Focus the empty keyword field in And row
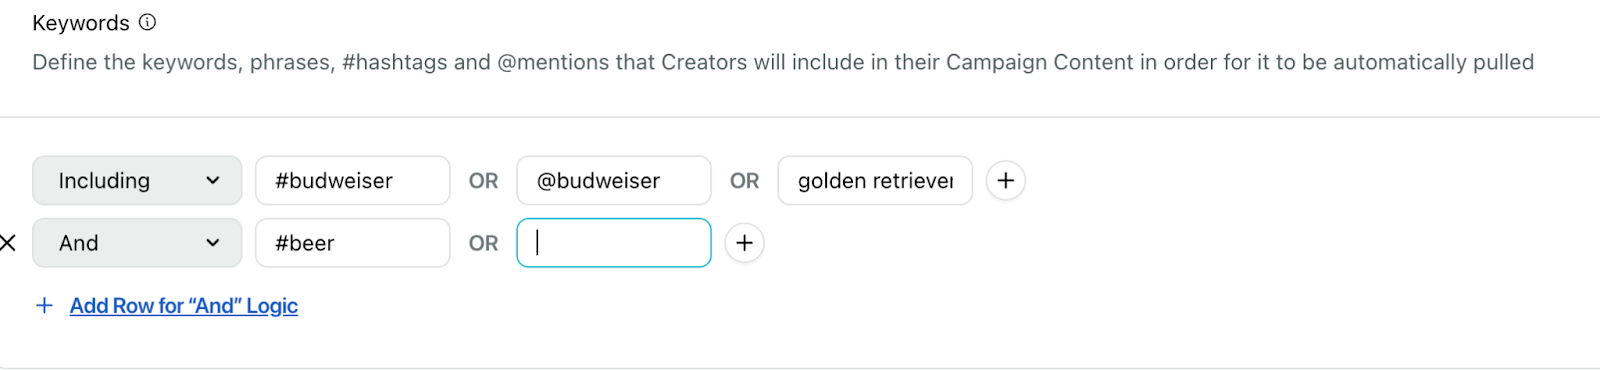This screenshot has width=1600, height=370. click(614, 243)
